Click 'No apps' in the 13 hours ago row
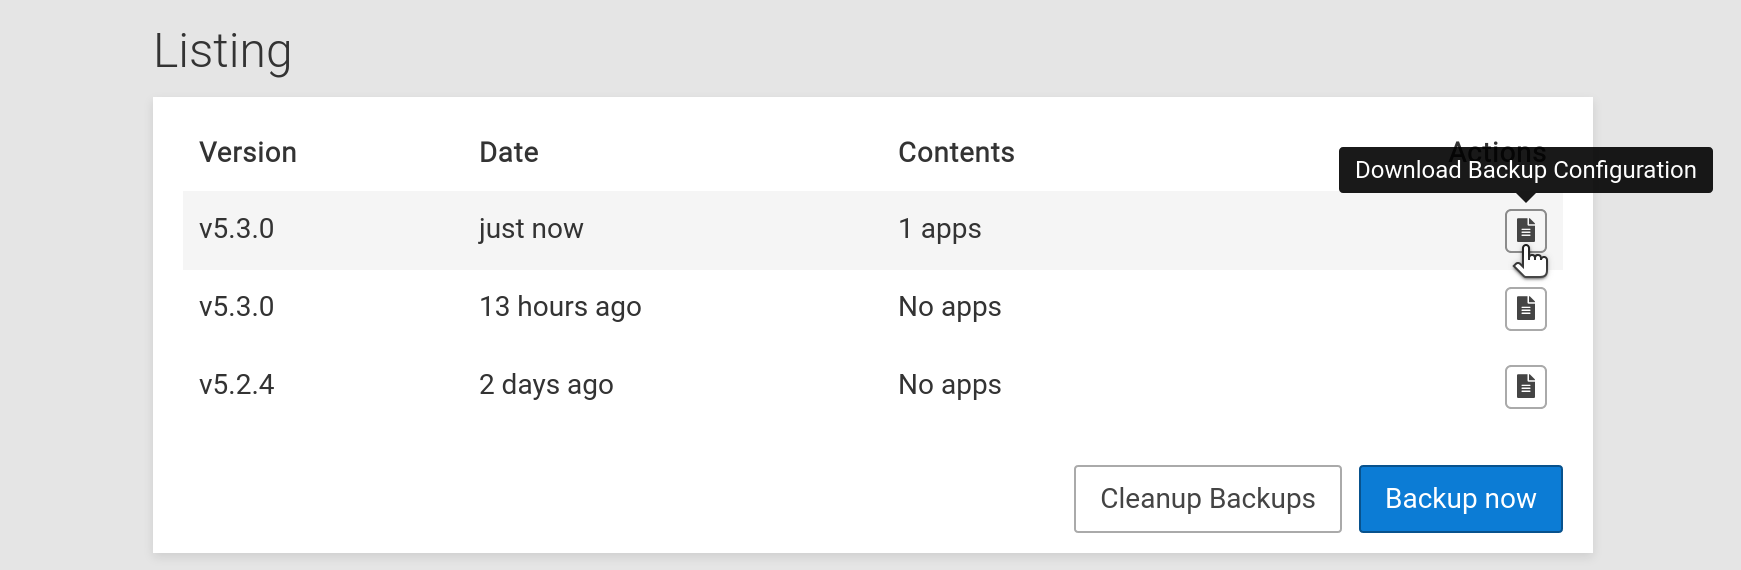Screen dimensions: 1741x570 point(950,307)
